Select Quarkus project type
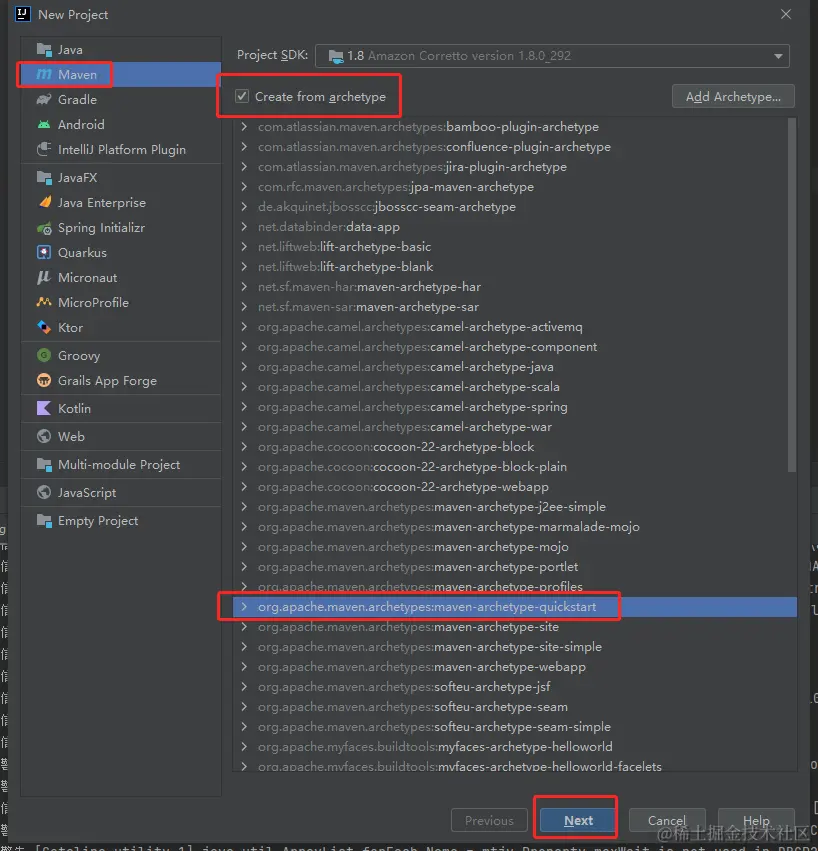Image resolution: width=818 pixels, height=851 pixels. point(121,252)
